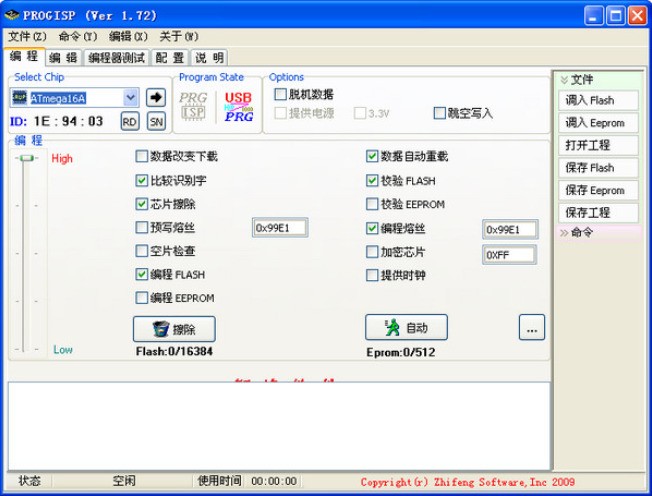The image size is (652, 496).
Task: Click the '空闲' status text
Action: (x=124, y=481)
